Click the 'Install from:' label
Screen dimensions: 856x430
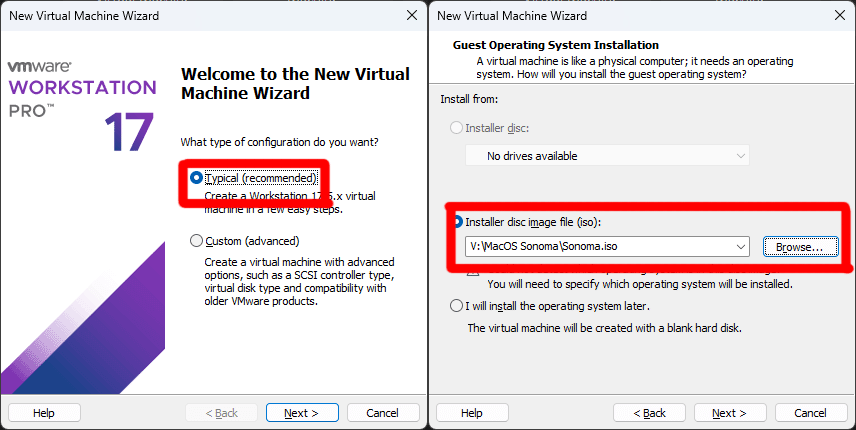point(469,99)
